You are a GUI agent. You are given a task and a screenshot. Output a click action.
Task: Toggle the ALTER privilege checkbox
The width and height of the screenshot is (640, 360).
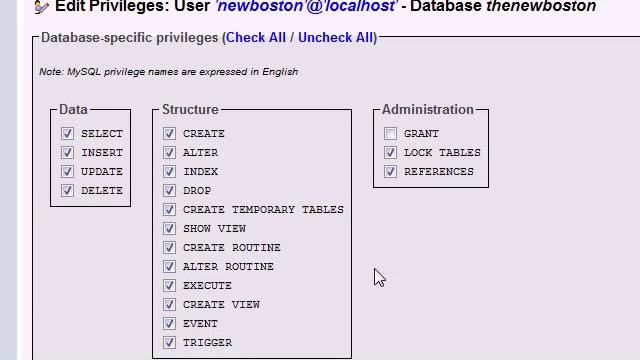click(169, 153)
